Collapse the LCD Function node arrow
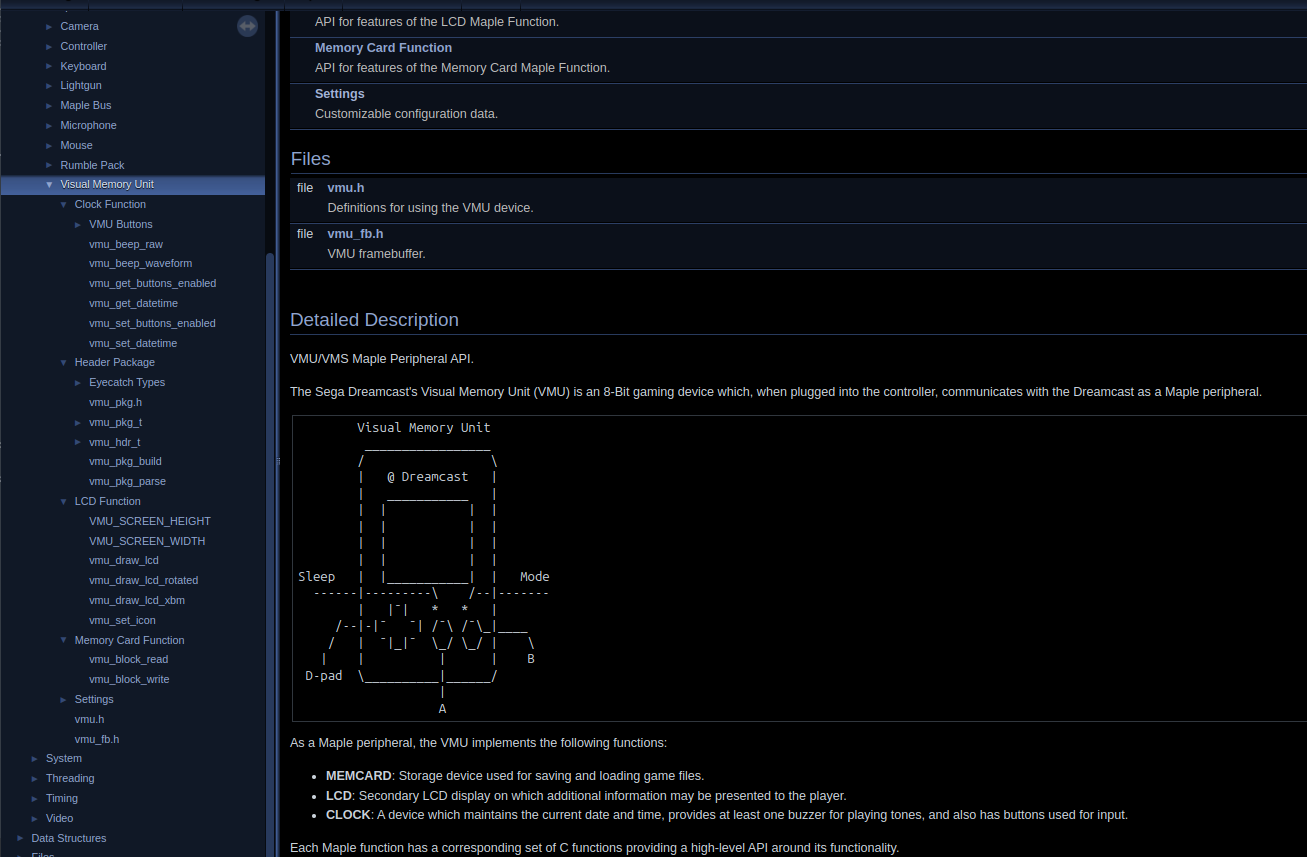The image size is (1307, 857). [x=63, y=501]
